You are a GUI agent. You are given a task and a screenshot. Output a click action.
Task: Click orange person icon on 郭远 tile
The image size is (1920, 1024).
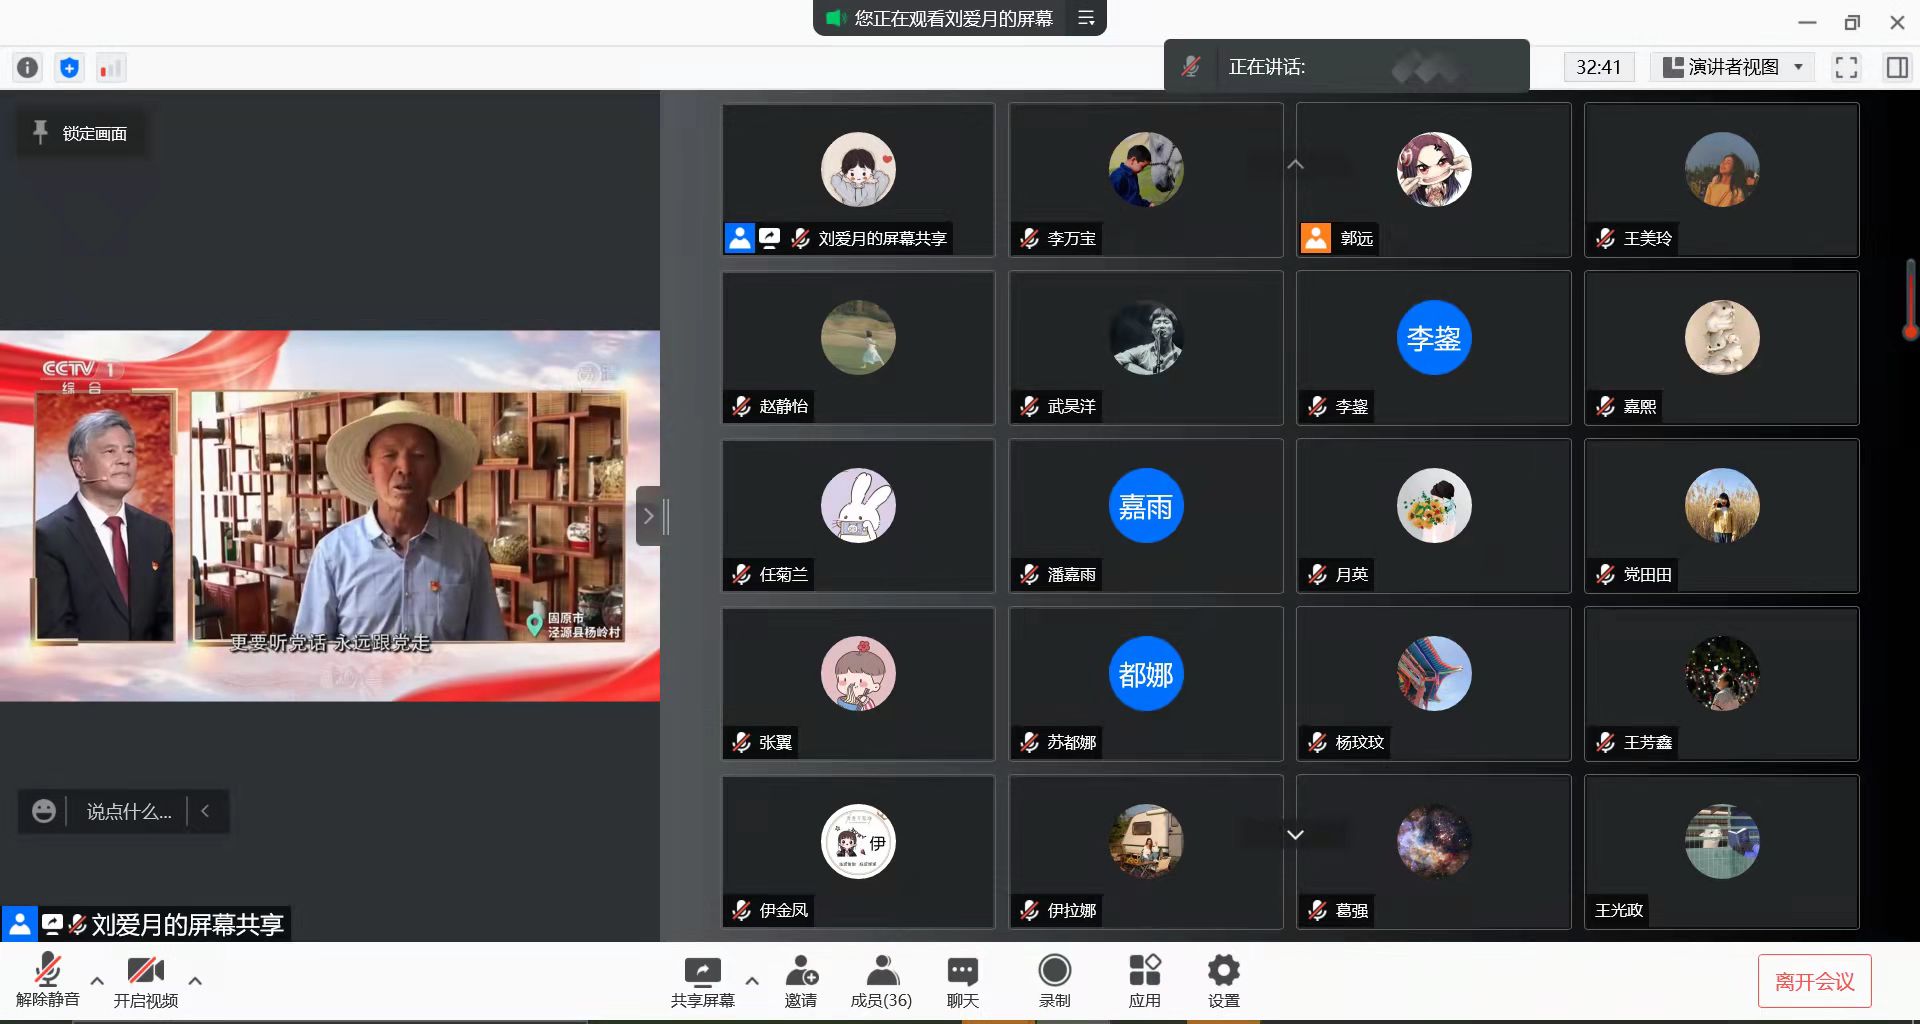pos(1316,238)
